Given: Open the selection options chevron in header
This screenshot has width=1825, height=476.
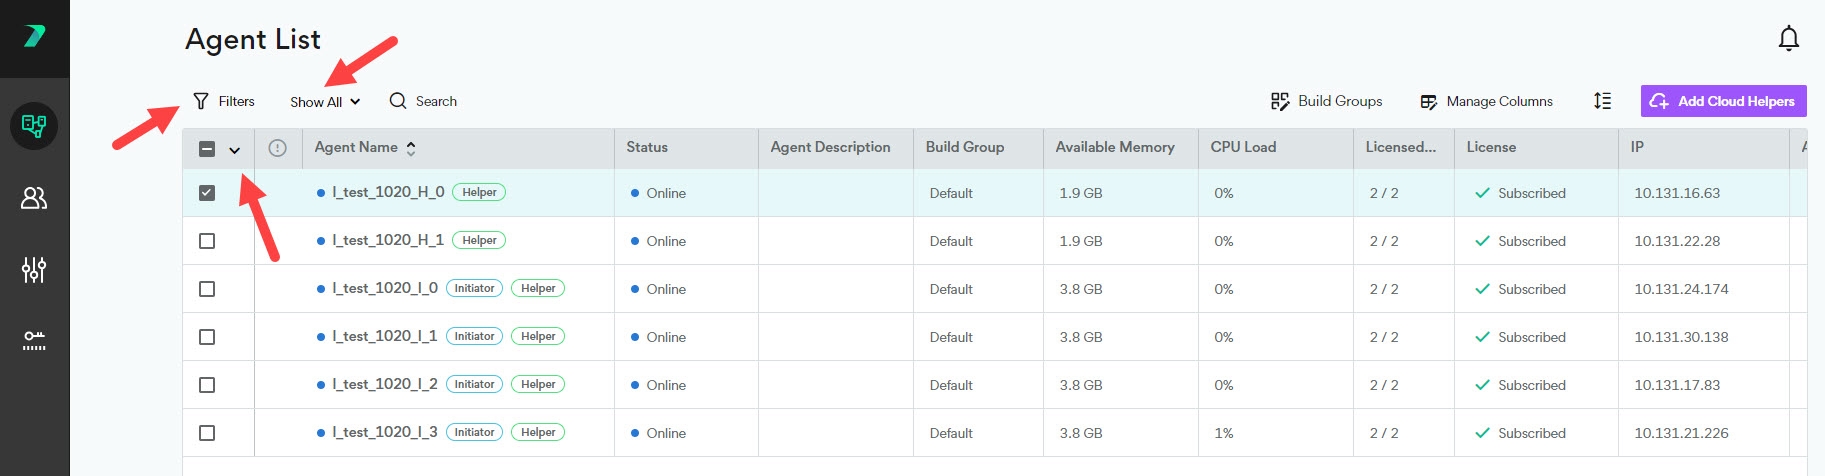Looking at the screenshot, I should click(235, 150).
